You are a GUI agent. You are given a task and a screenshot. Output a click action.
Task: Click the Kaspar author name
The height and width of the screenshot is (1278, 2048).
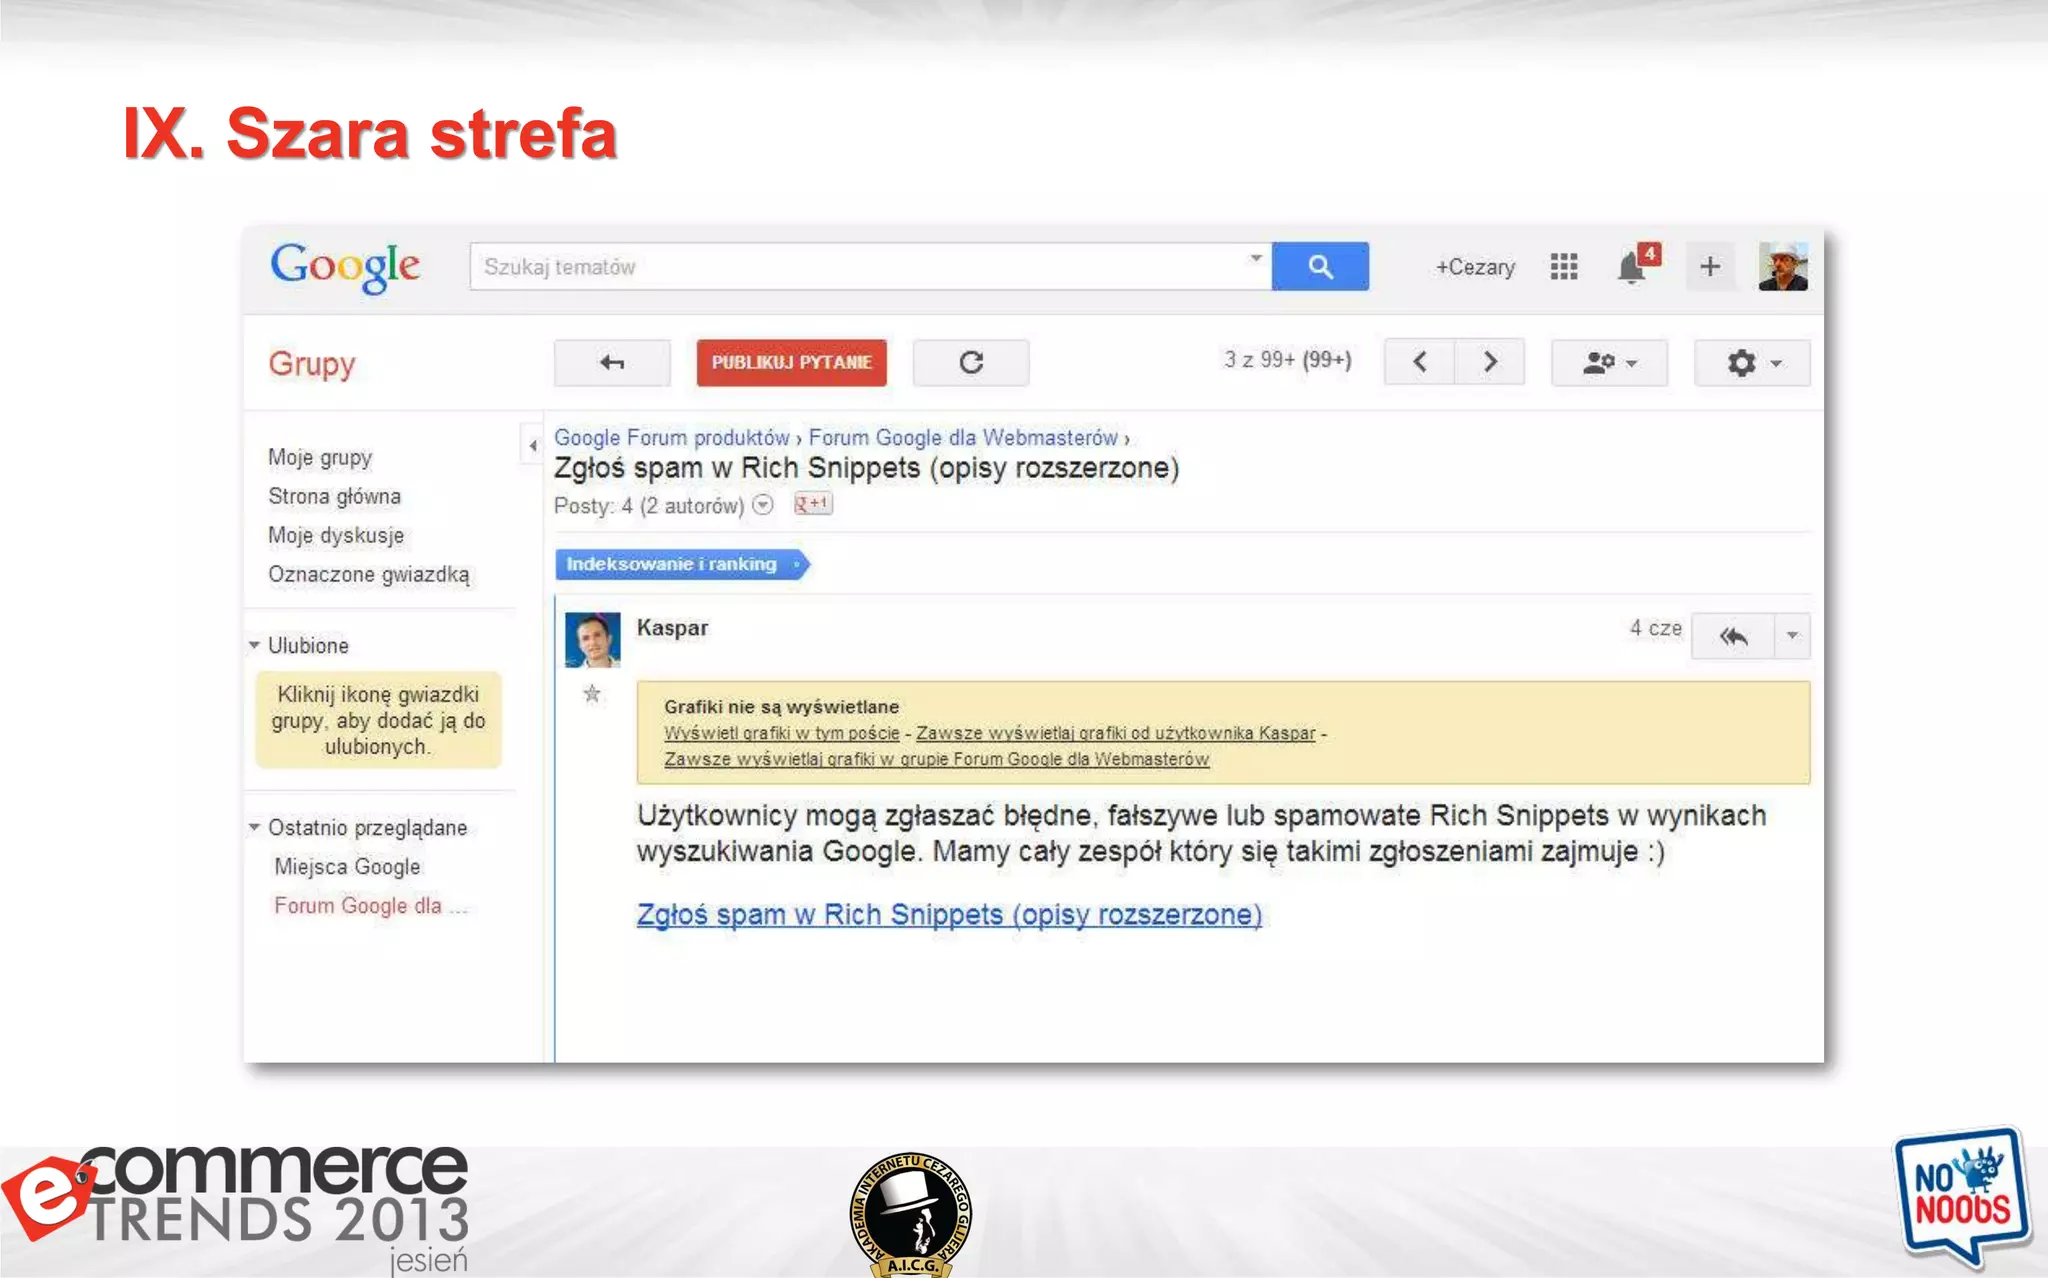click(x=672, y=628)
